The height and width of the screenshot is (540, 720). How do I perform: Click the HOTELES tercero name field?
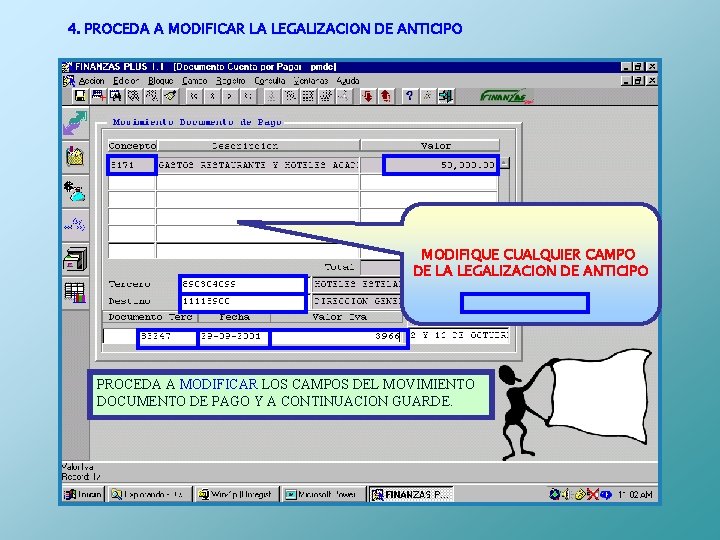click(x=357, y=284)
